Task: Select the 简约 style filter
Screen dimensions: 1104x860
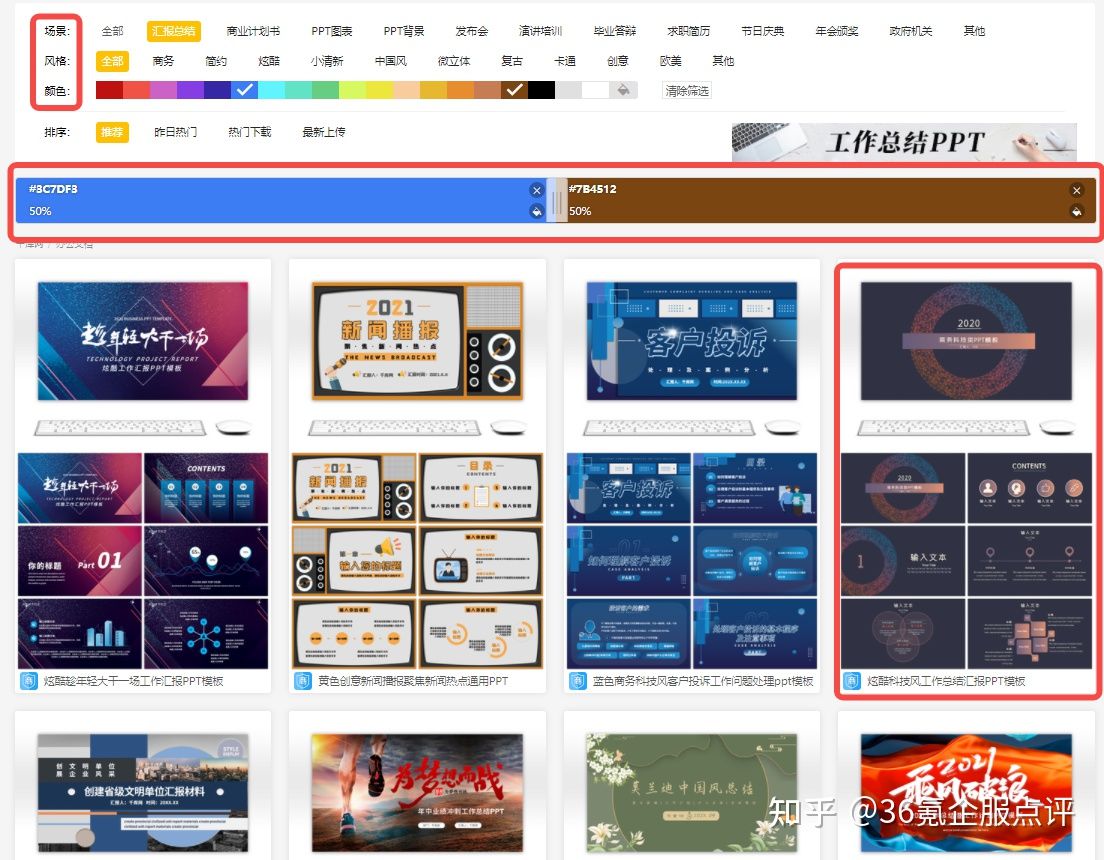Action: click(216, 61)
